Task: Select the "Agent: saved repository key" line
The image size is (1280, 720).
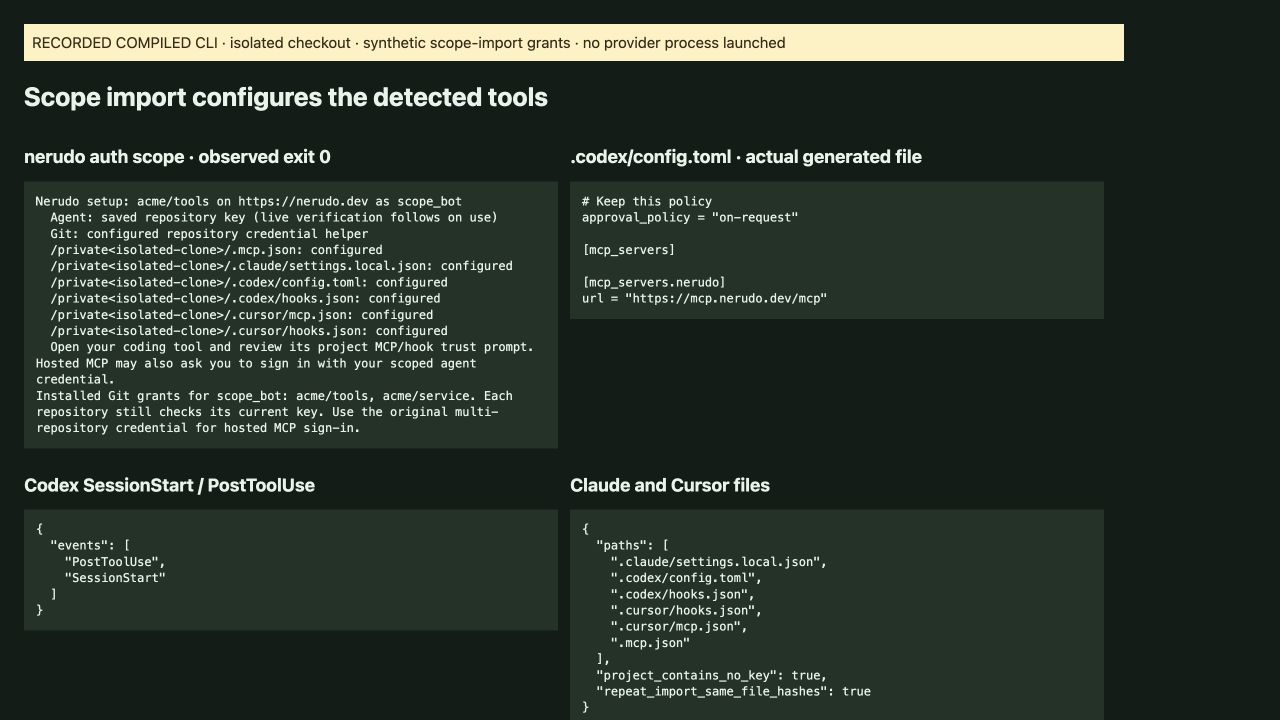Action: click(274, 217)
